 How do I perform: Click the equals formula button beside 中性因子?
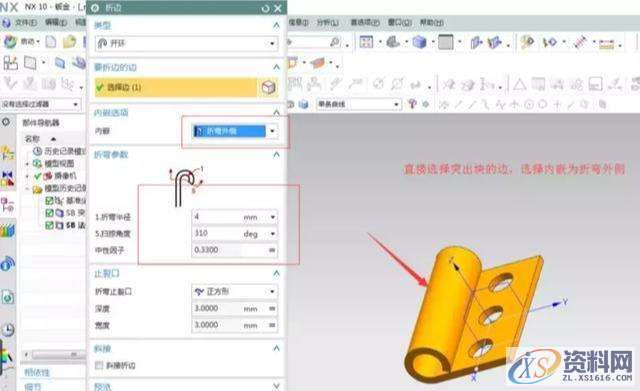click(x=272, y=250)
